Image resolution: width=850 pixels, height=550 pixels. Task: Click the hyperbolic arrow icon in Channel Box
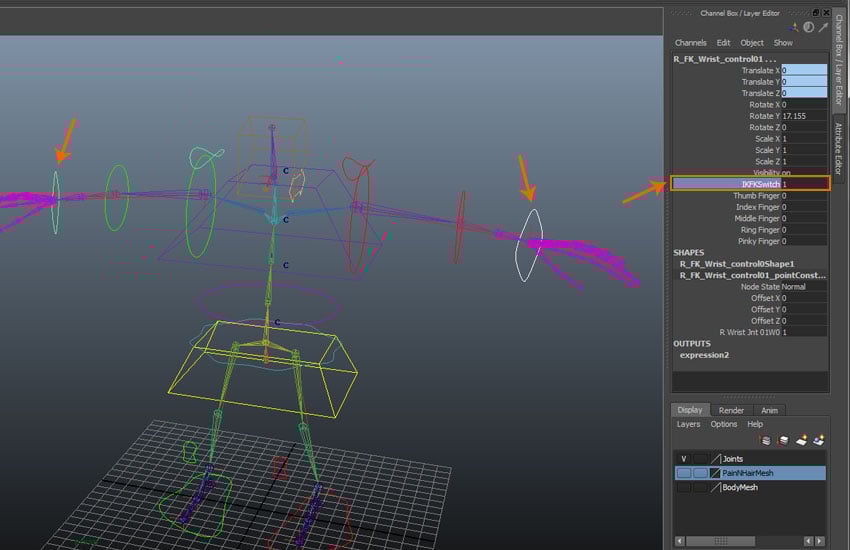pyautogui.click(x=822, y=27)
